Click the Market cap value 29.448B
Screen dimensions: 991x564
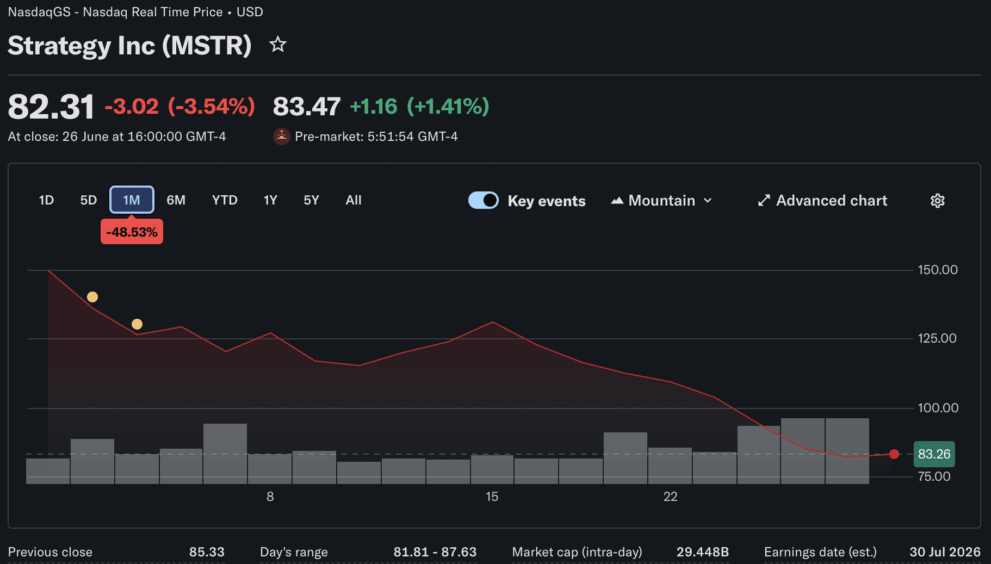(x=702, y=552)
